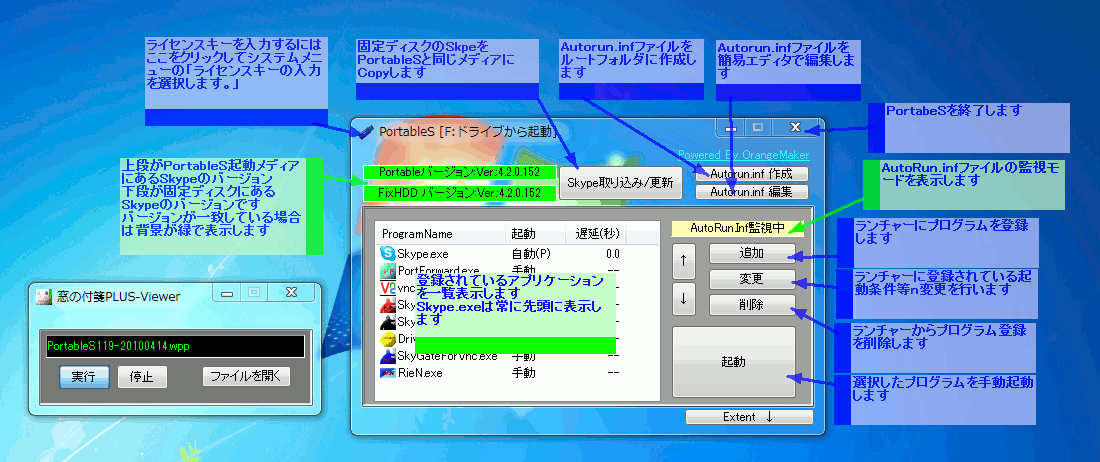This screenshot has height=462, width=1100.
Task: Select the vnc V2 icon in list
Action: (388, 287)
